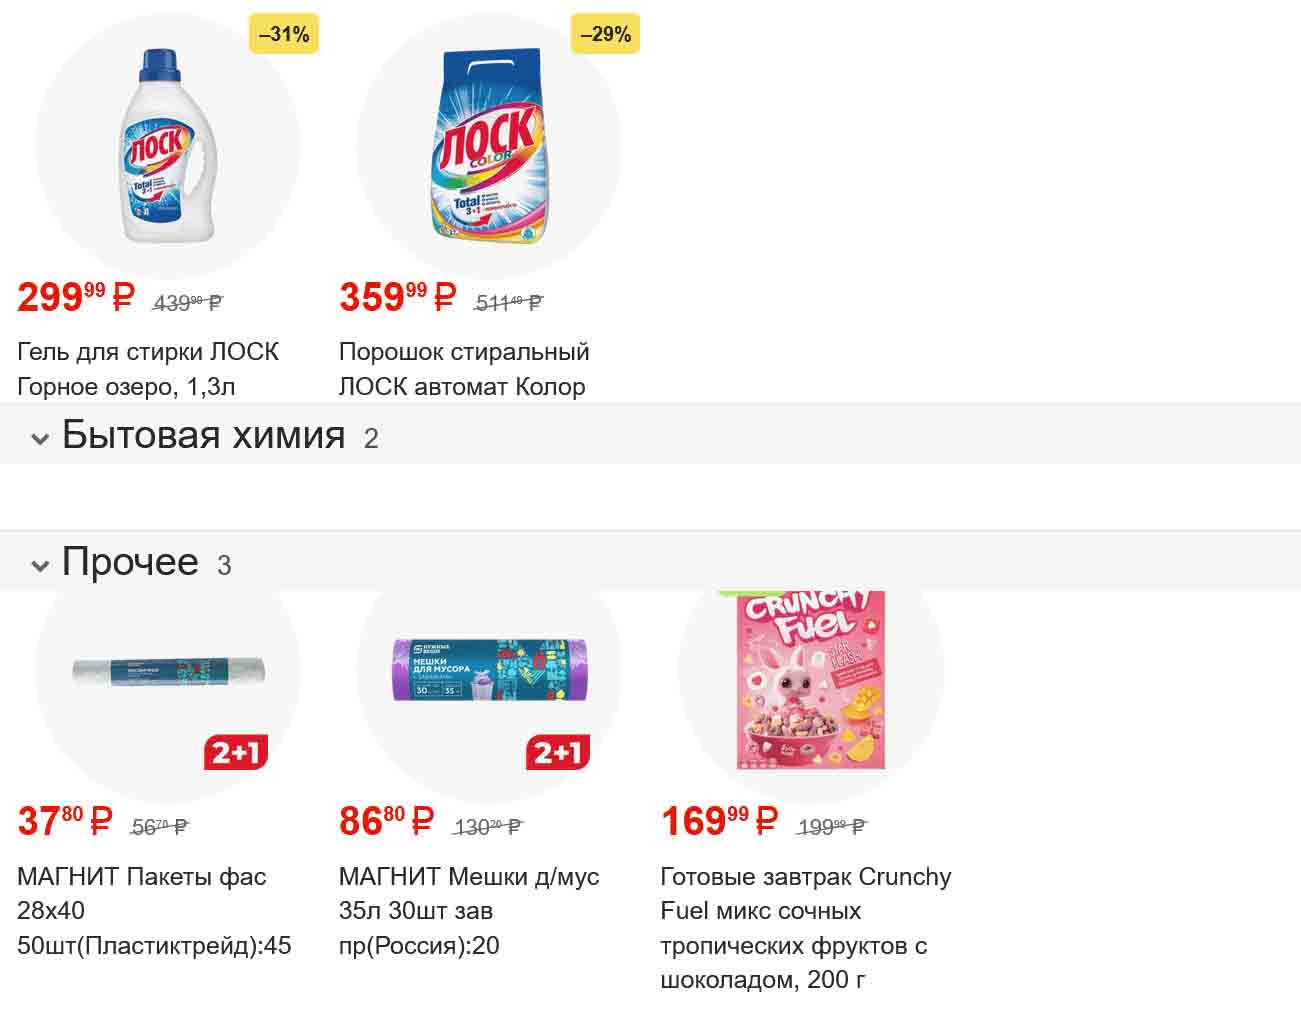Open the purple garbage bags product image
Screen dimensions: 1301x1018
[488, 670]
